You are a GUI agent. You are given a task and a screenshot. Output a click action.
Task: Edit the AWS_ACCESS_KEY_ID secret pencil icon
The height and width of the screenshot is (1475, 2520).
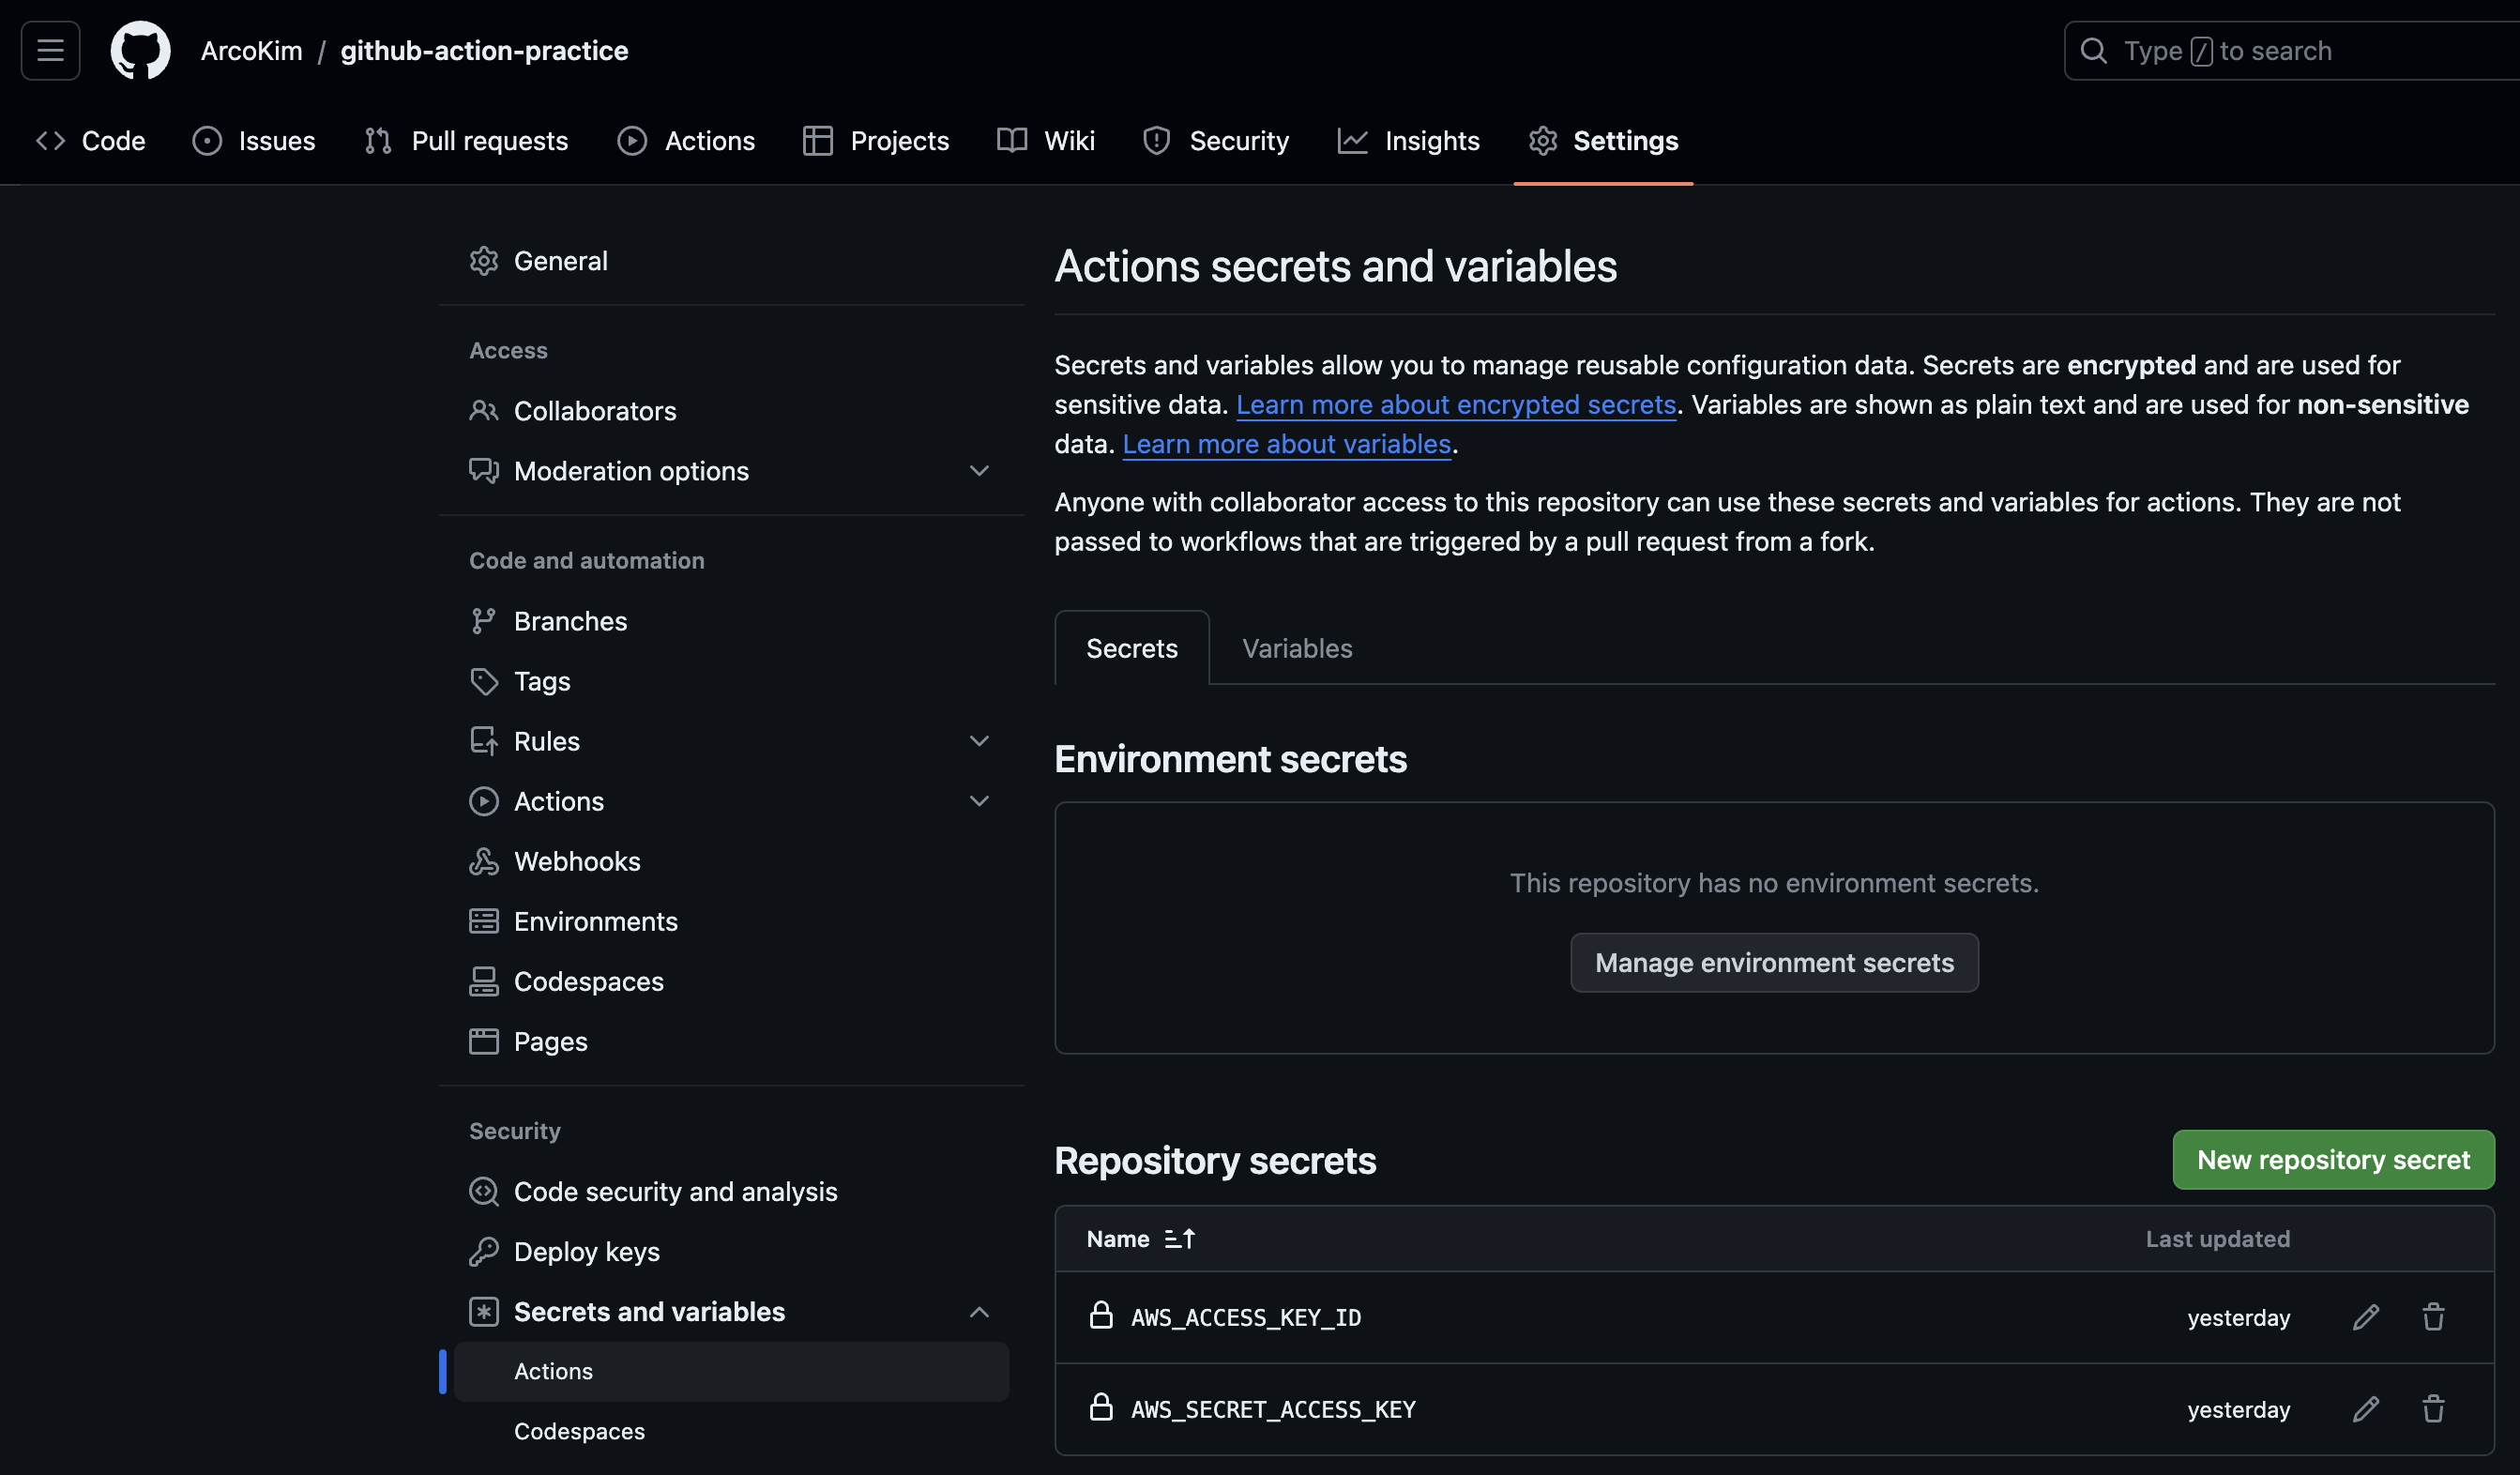click(x=2365, y=1317)
